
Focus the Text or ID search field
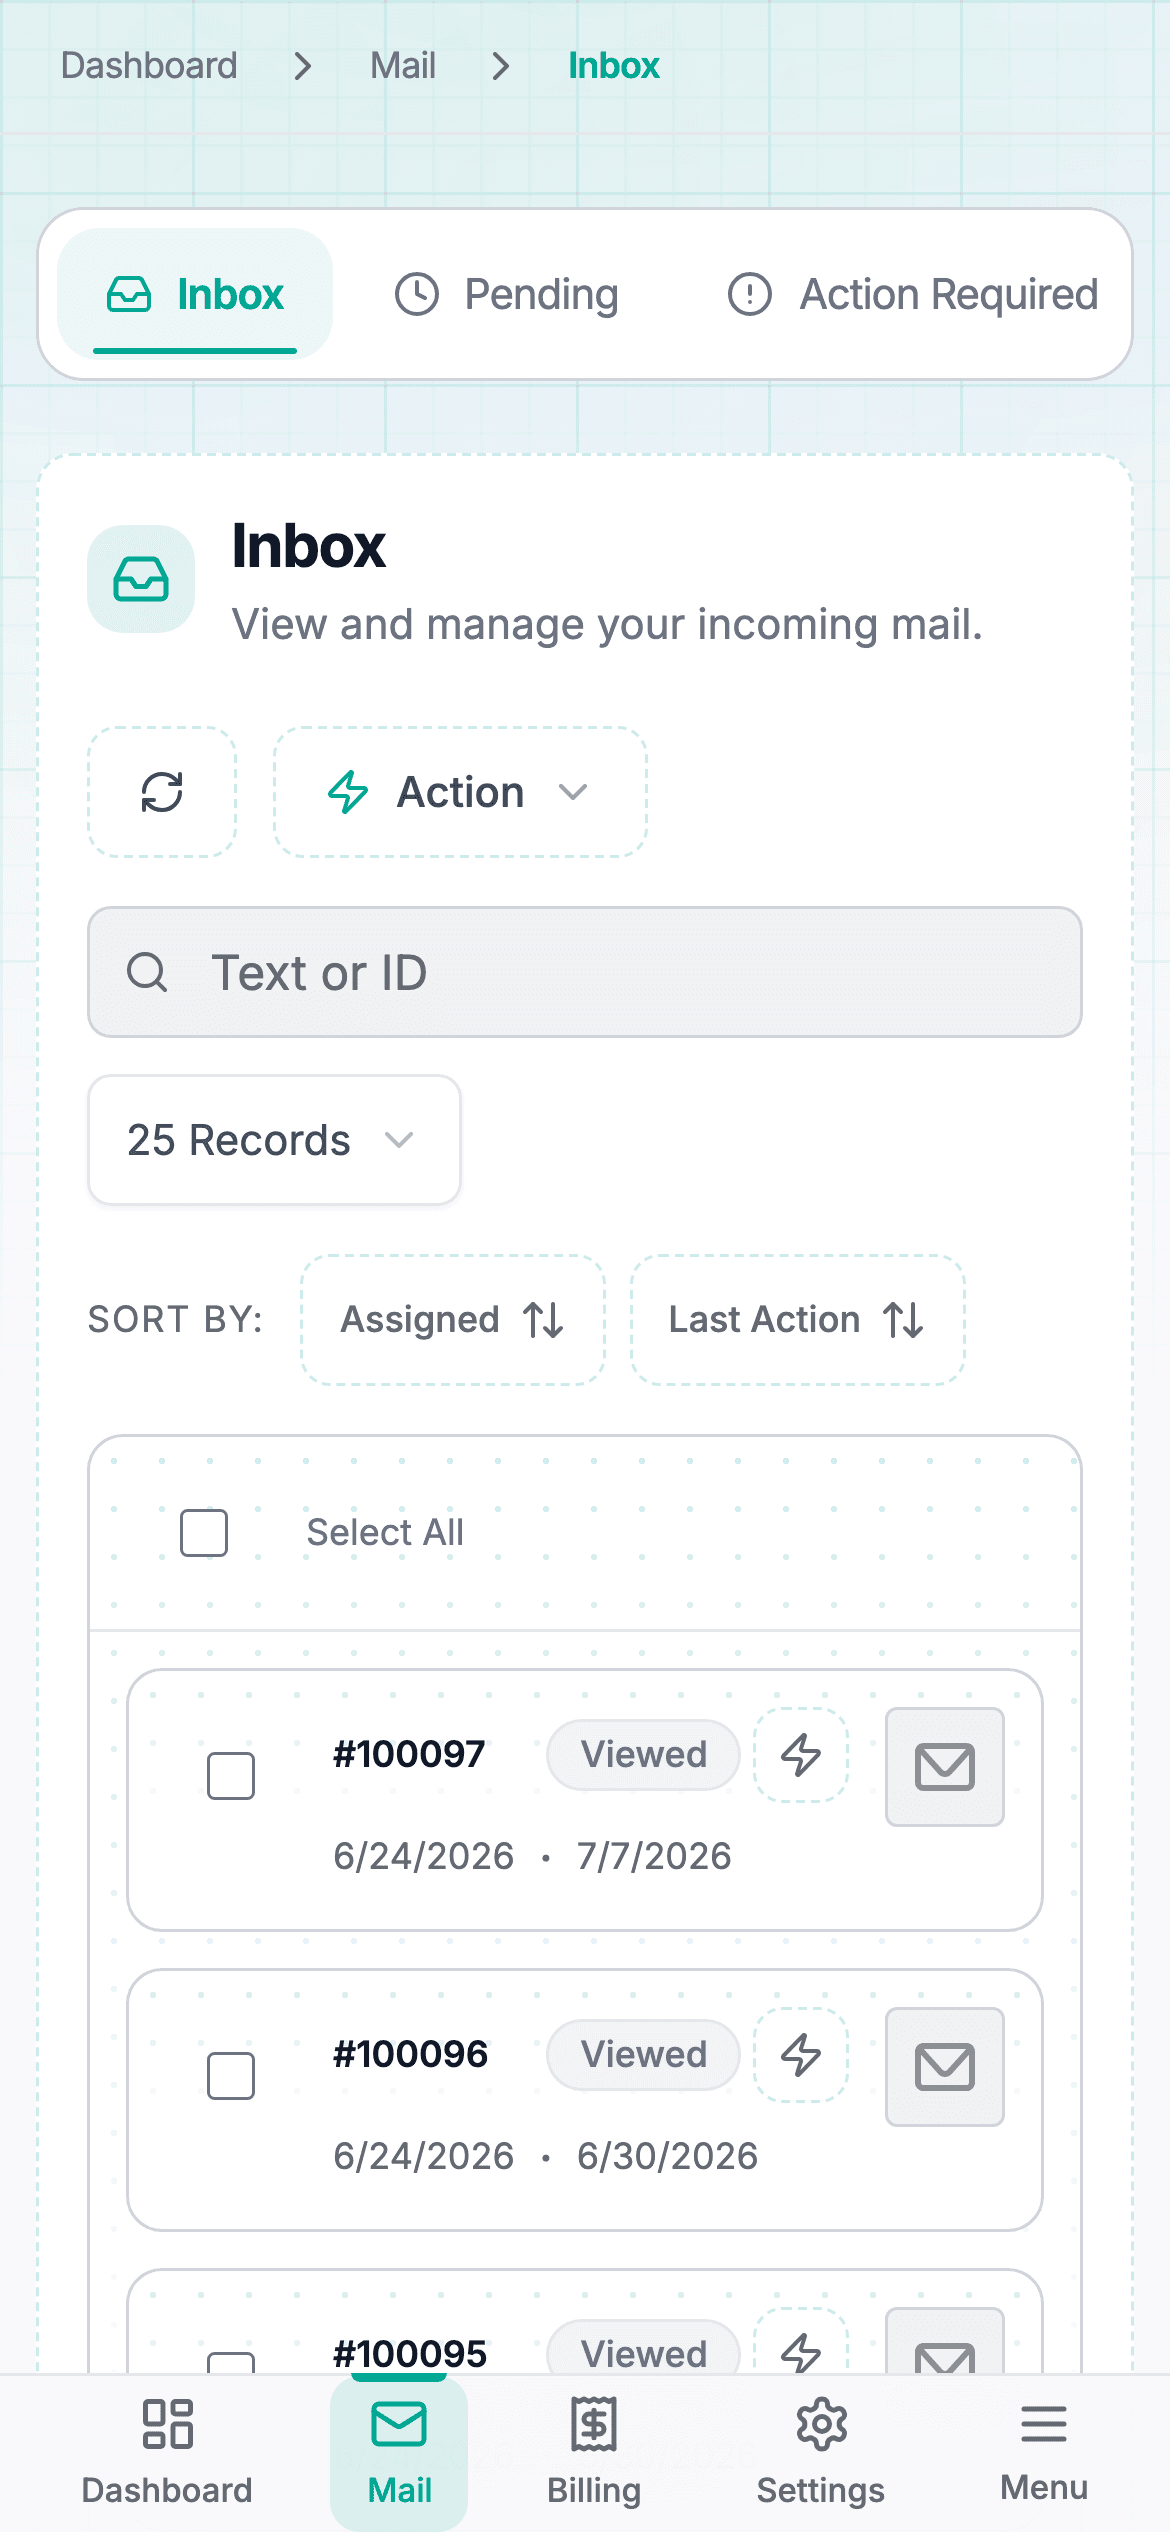point(585,972)
